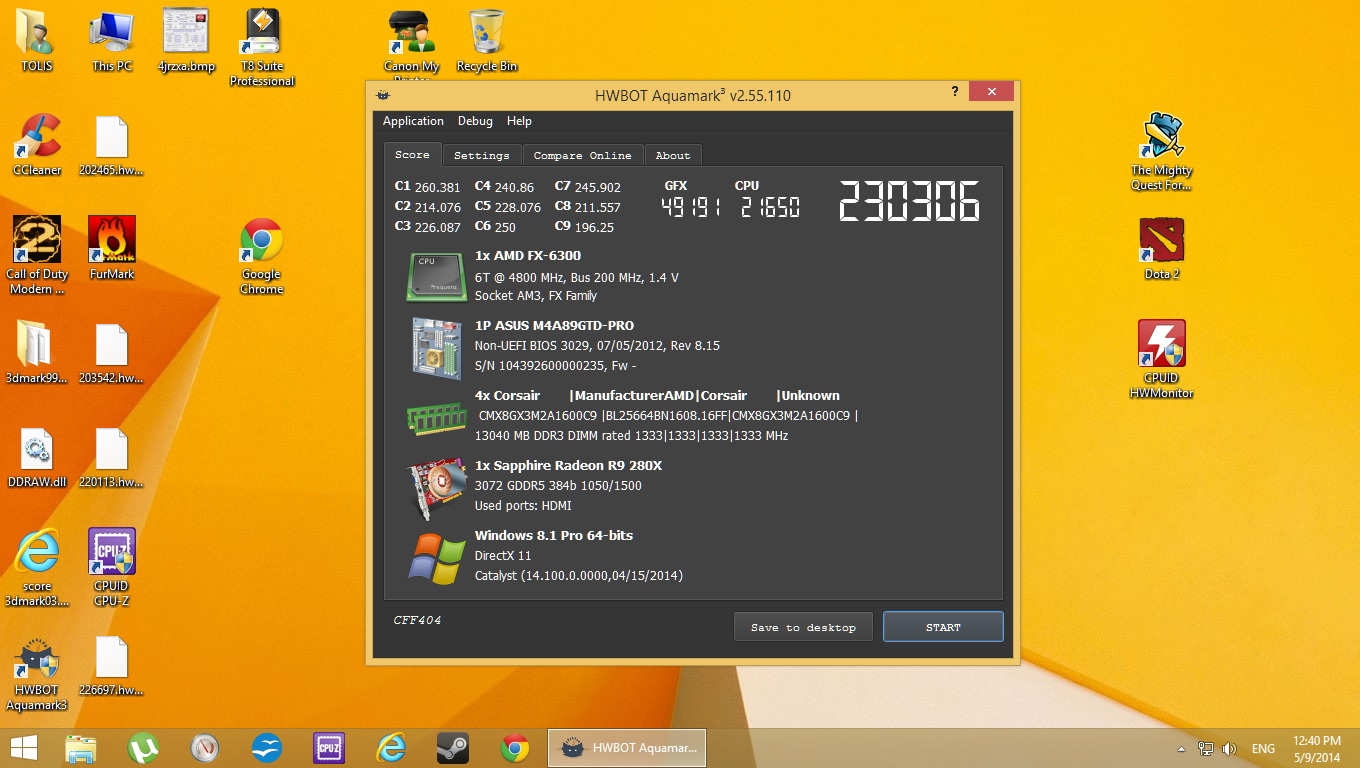Open the Application menu
The height and width of the screenshot is (768, 1360).
pyautogui.click(x=413, y=121)
